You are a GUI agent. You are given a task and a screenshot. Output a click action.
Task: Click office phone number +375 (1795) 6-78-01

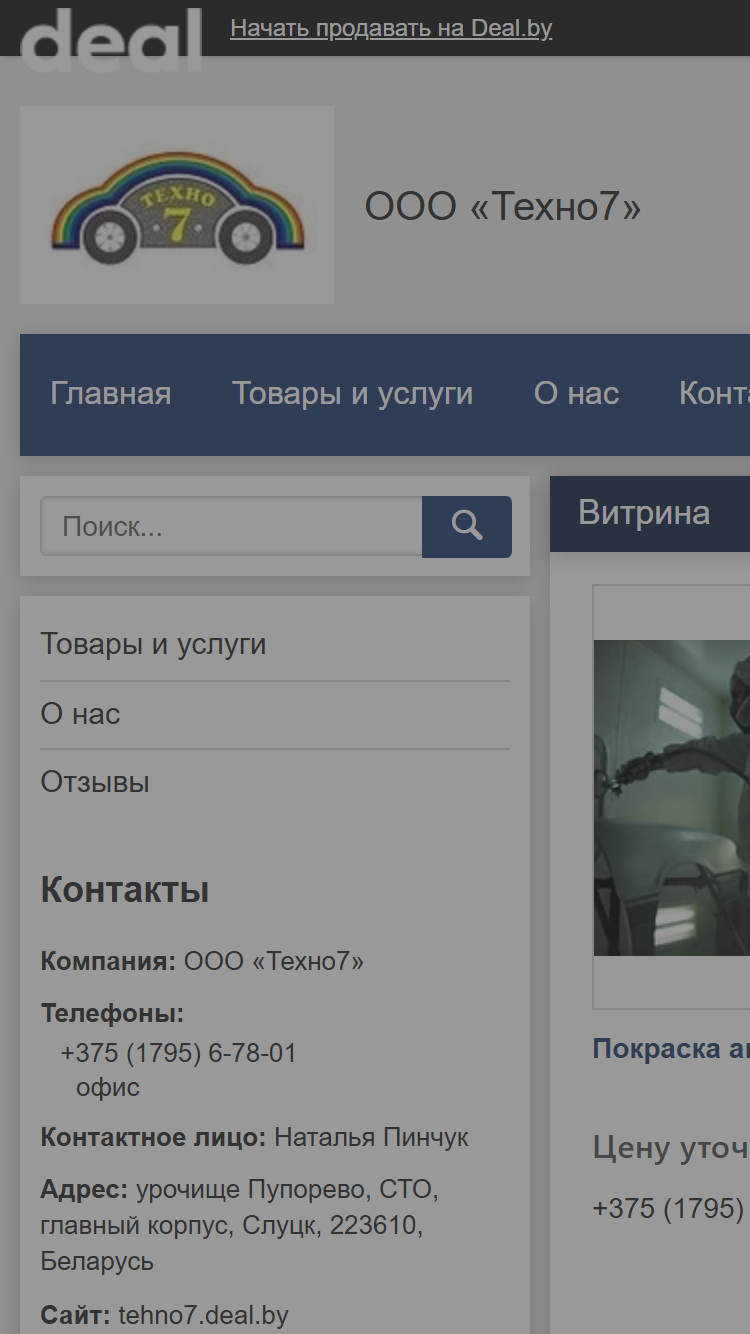[x=179, y=1054]
